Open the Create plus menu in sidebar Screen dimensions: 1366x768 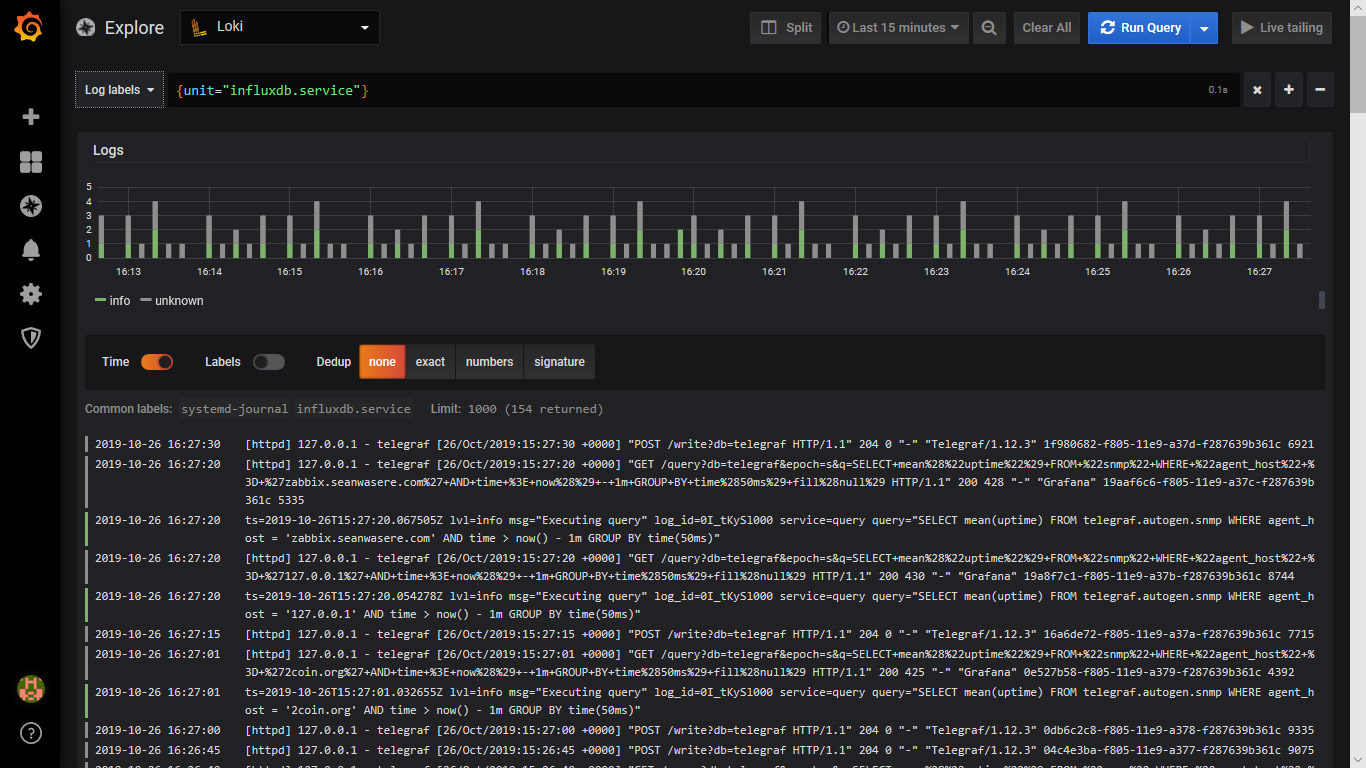31,117
